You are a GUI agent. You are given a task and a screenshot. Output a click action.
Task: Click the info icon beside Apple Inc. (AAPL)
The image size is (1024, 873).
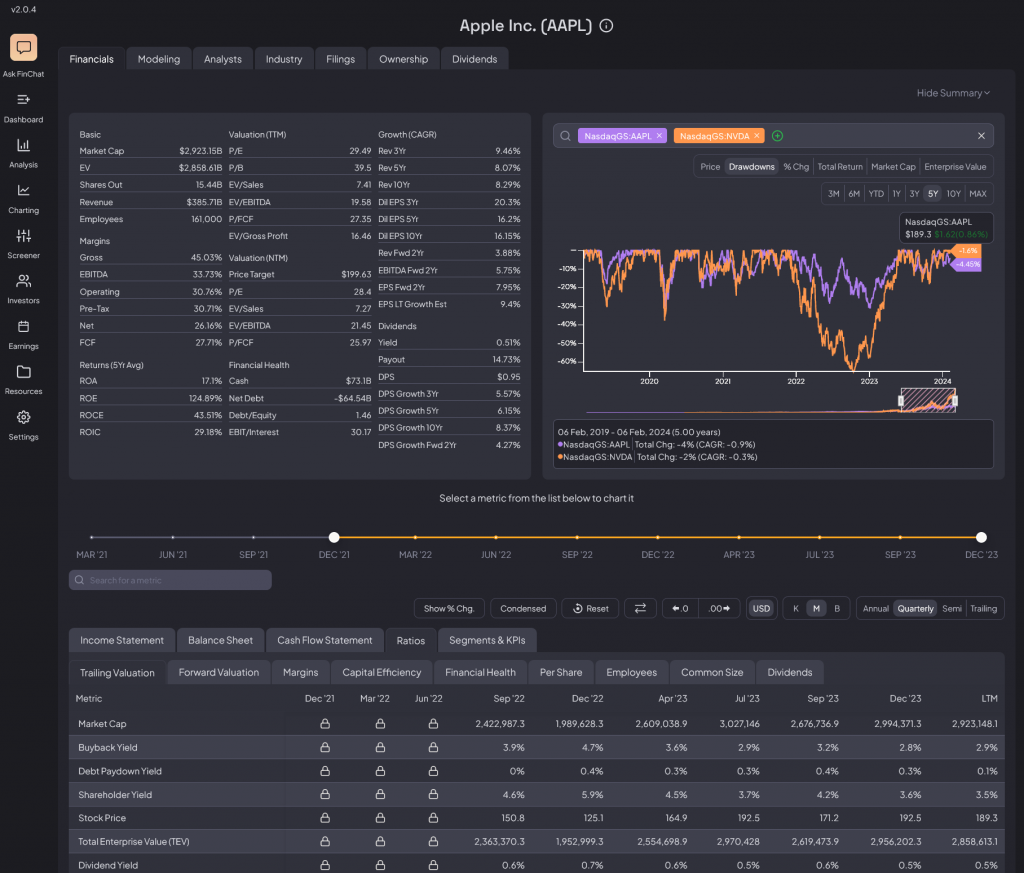click(x=606, y=26)
